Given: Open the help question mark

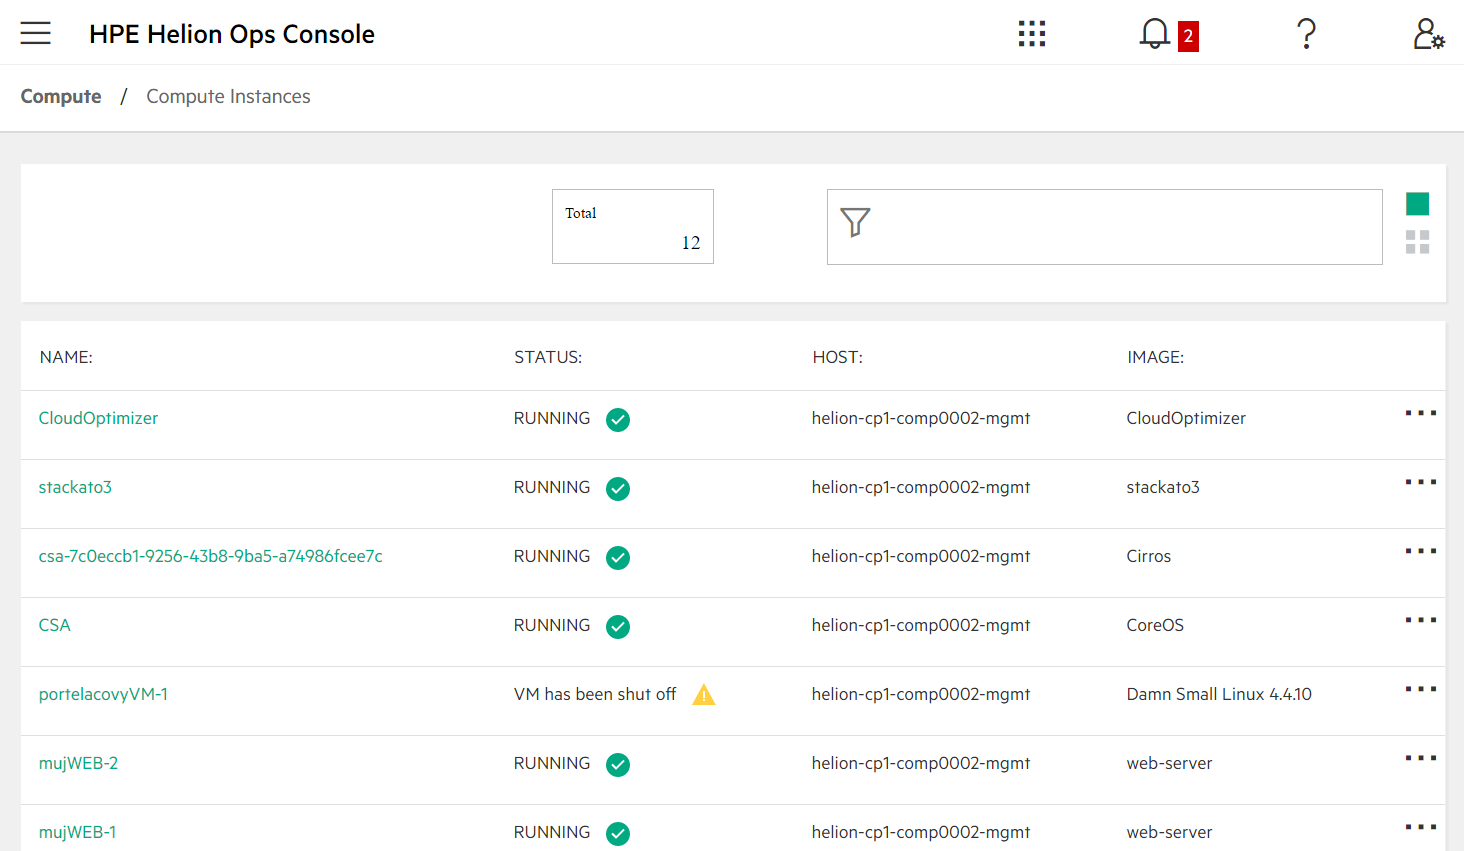Looking at the screenshot, I should (1306, 34).
